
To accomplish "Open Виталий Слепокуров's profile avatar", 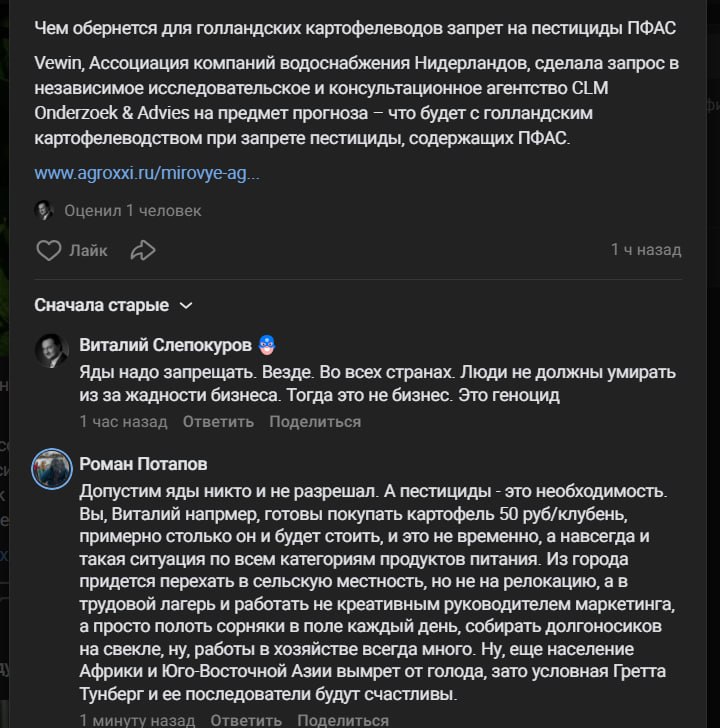I will pos(52,351).
